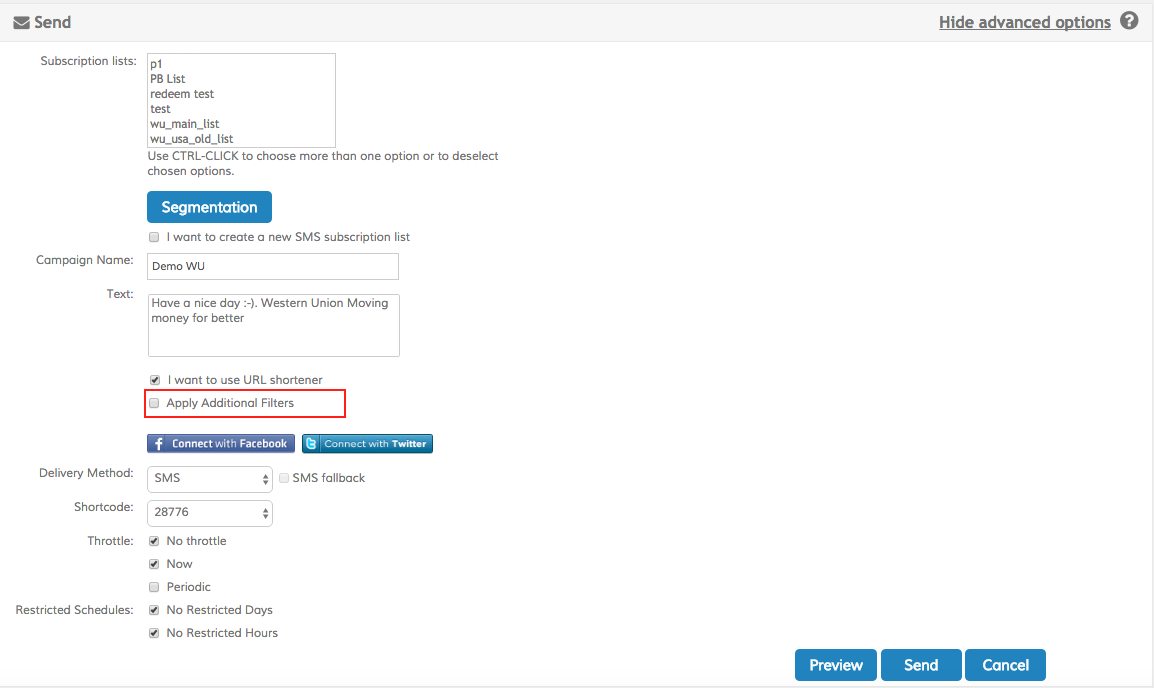The width and height of the screenshot is (1154, 688).
Task: Uncheck I want to use URL shortener
Action: point(154,380)
